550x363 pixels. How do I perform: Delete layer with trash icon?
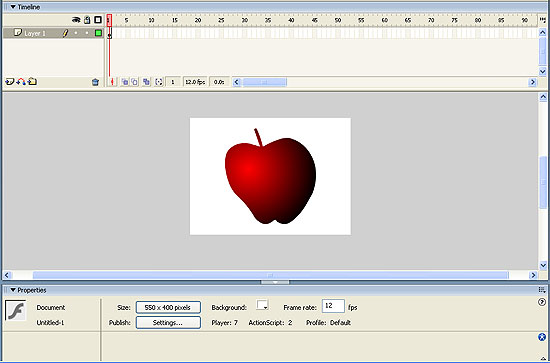point(95,82)
